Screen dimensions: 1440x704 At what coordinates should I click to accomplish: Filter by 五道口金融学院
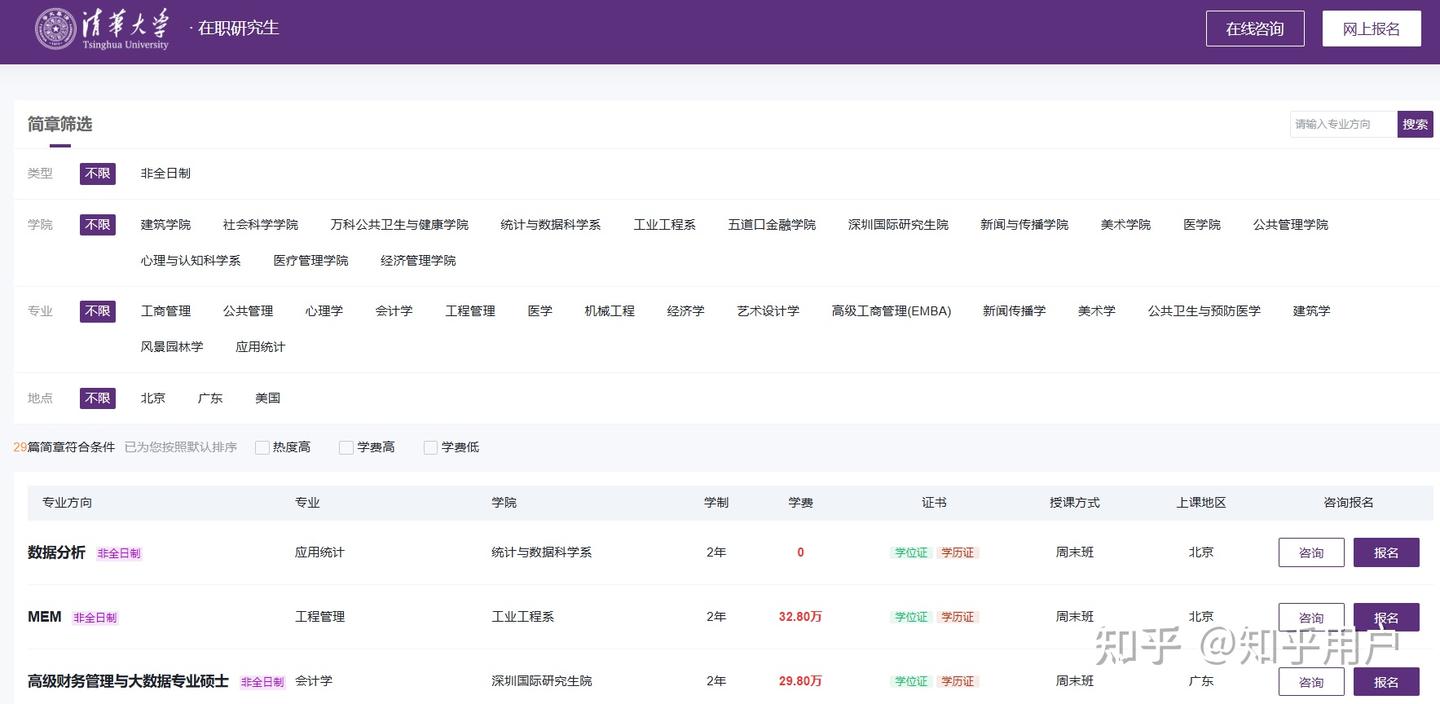tap(772, 225)
